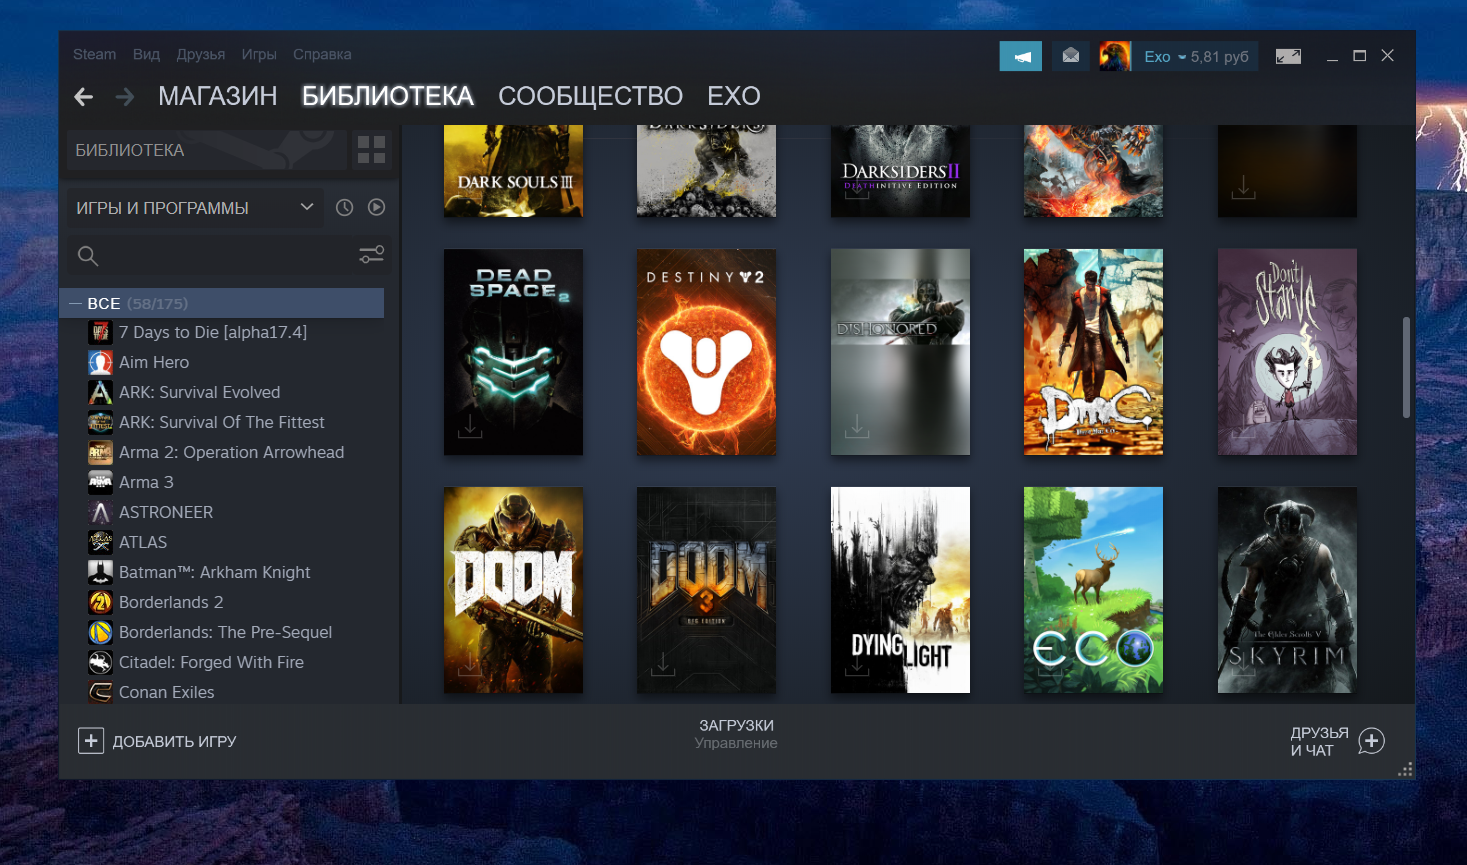Screen dimensions: 1467x865
Task: Open the Справка menu
Action: (322, 54)
